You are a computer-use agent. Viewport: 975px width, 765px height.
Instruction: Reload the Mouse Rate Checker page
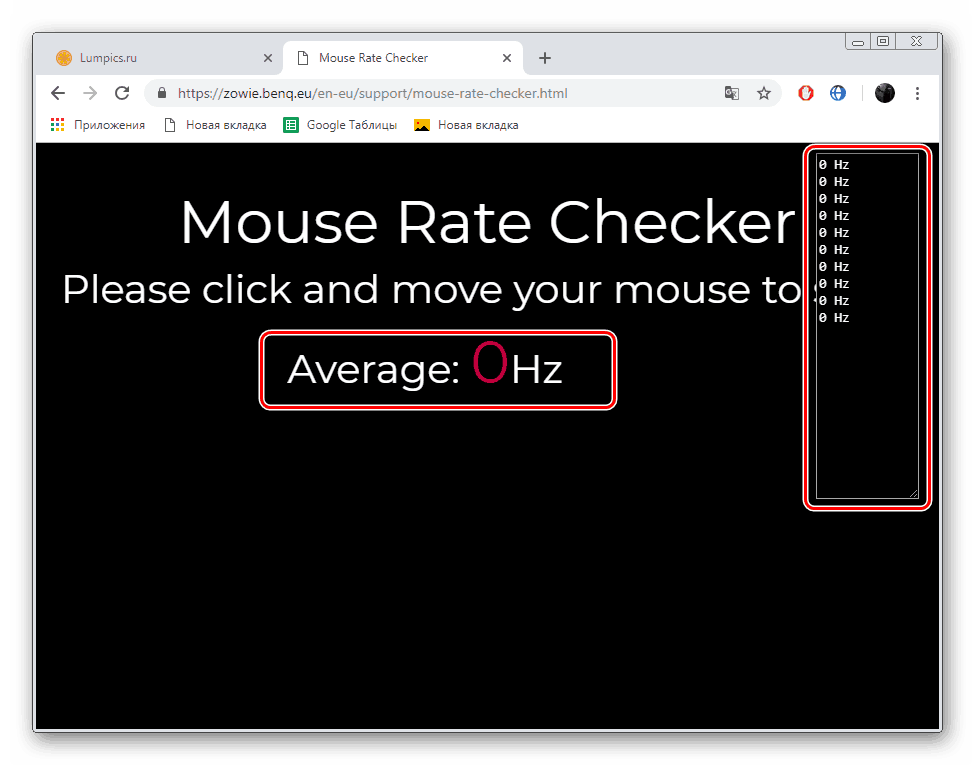[122, 93]
